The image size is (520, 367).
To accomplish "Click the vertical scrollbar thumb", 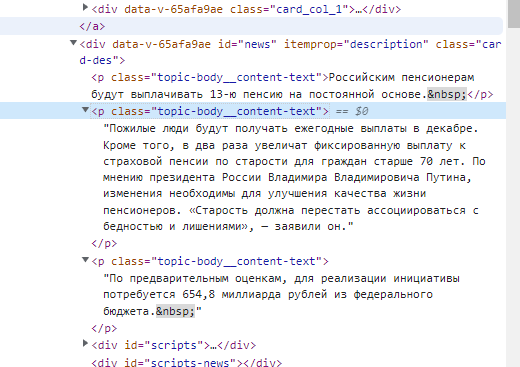I will point(514,14).
